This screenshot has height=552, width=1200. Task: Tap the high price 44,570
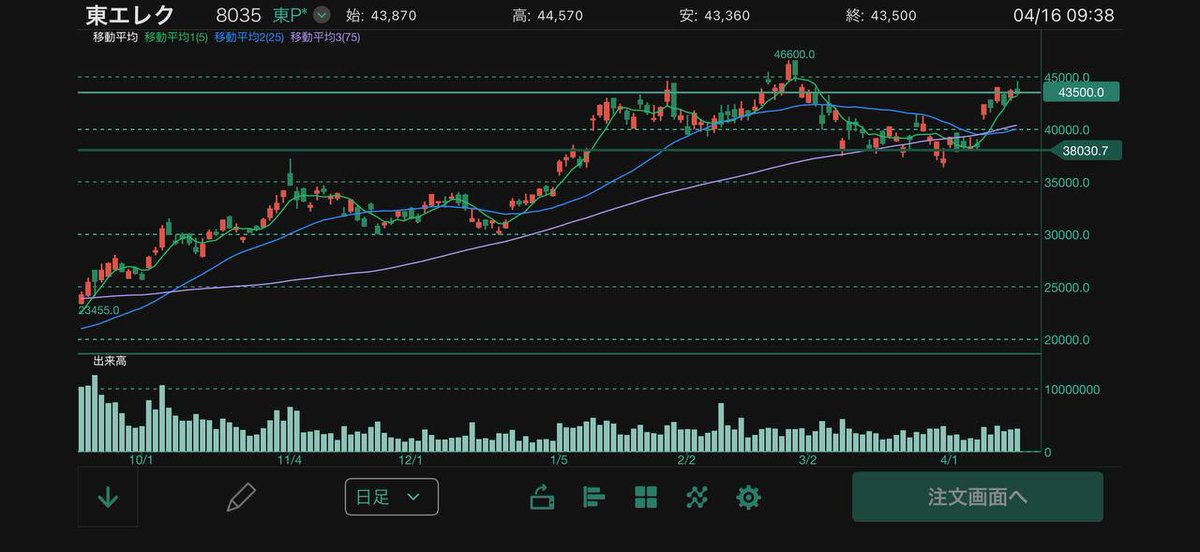(x=561, y=15)
